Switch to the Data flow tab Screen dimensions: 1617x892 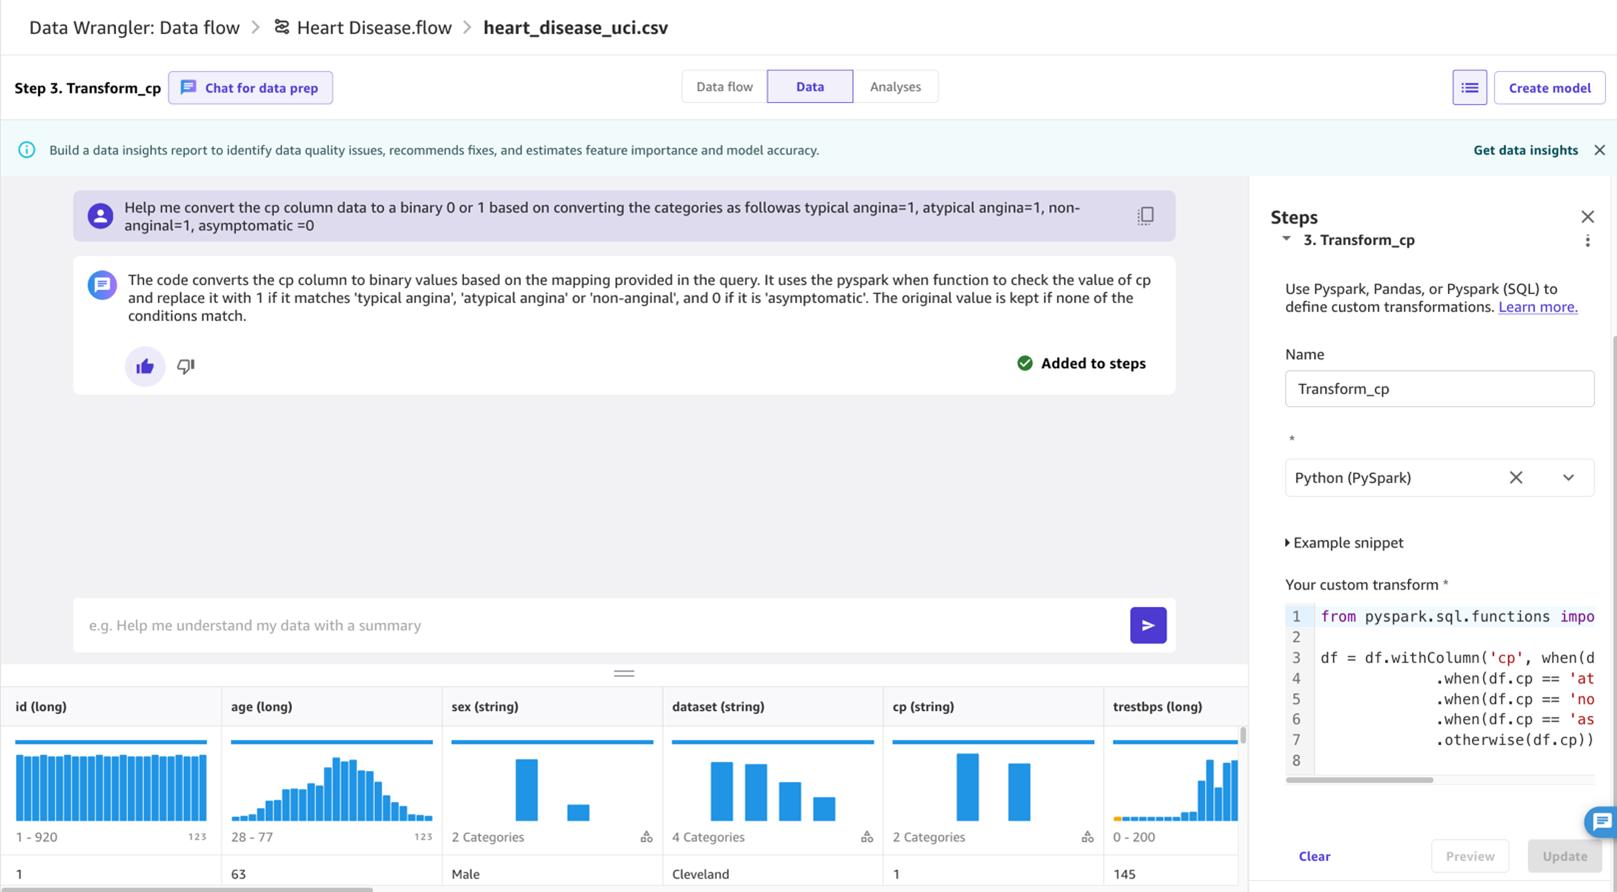pos(724,87)
